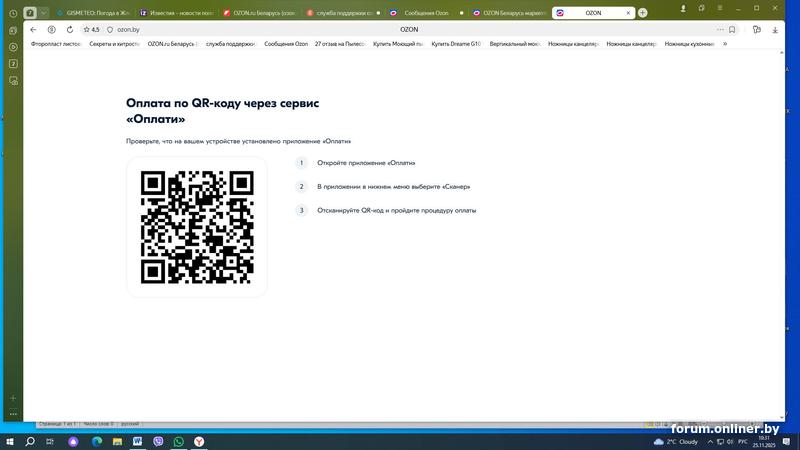Add a sidebar item with the plus icon
Viewport: 800px width, 450px height.
click(13, 398)
